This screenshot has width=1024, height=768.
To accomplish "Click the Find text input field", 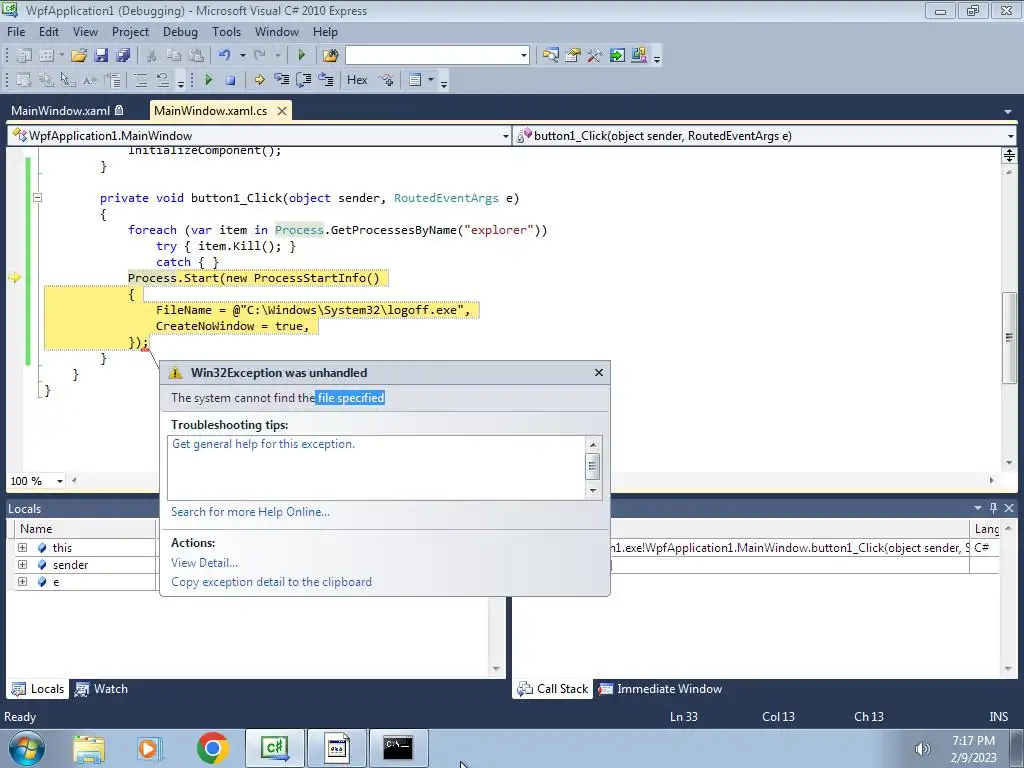I will (432, 56).
